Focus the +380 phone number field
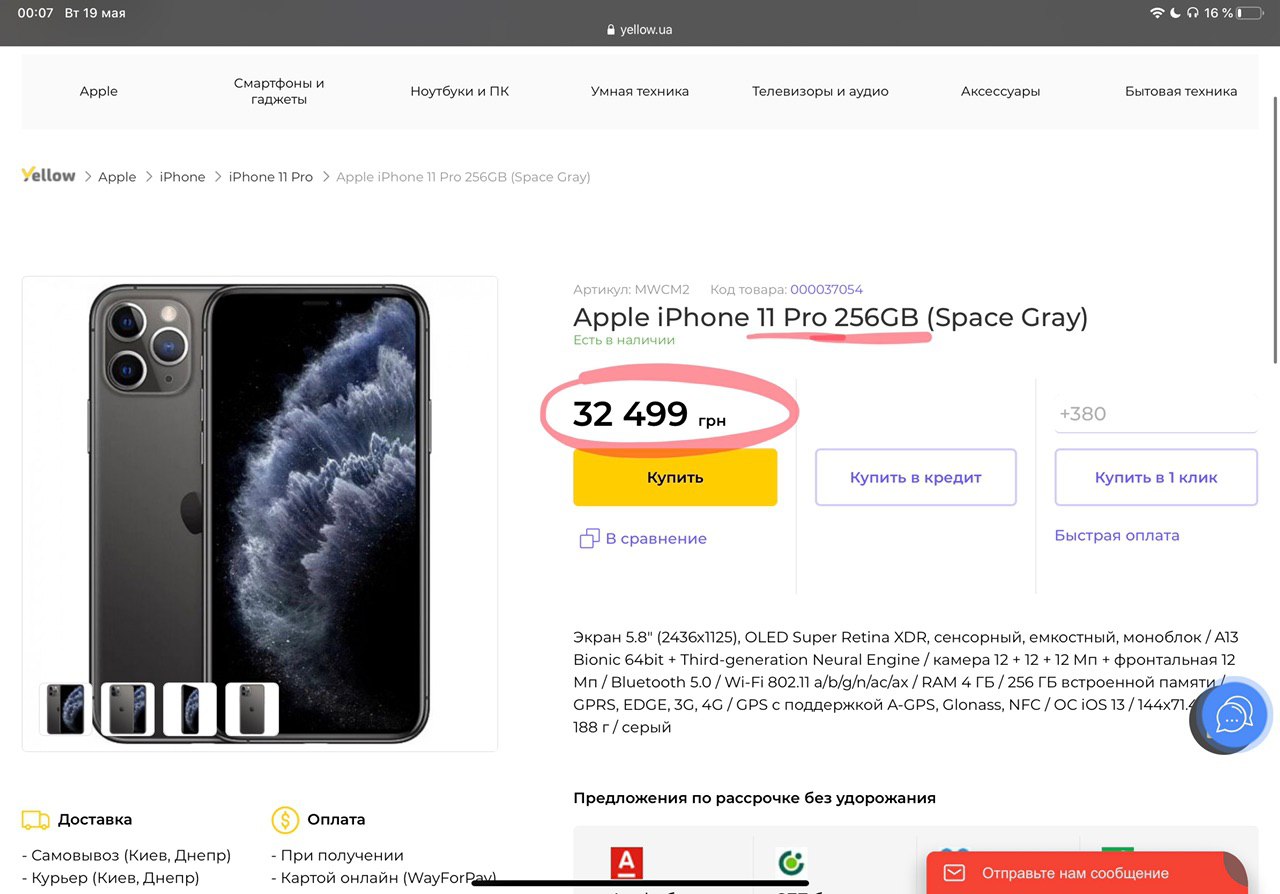The image size is (1280, 894). click(x=1155, y=414)
